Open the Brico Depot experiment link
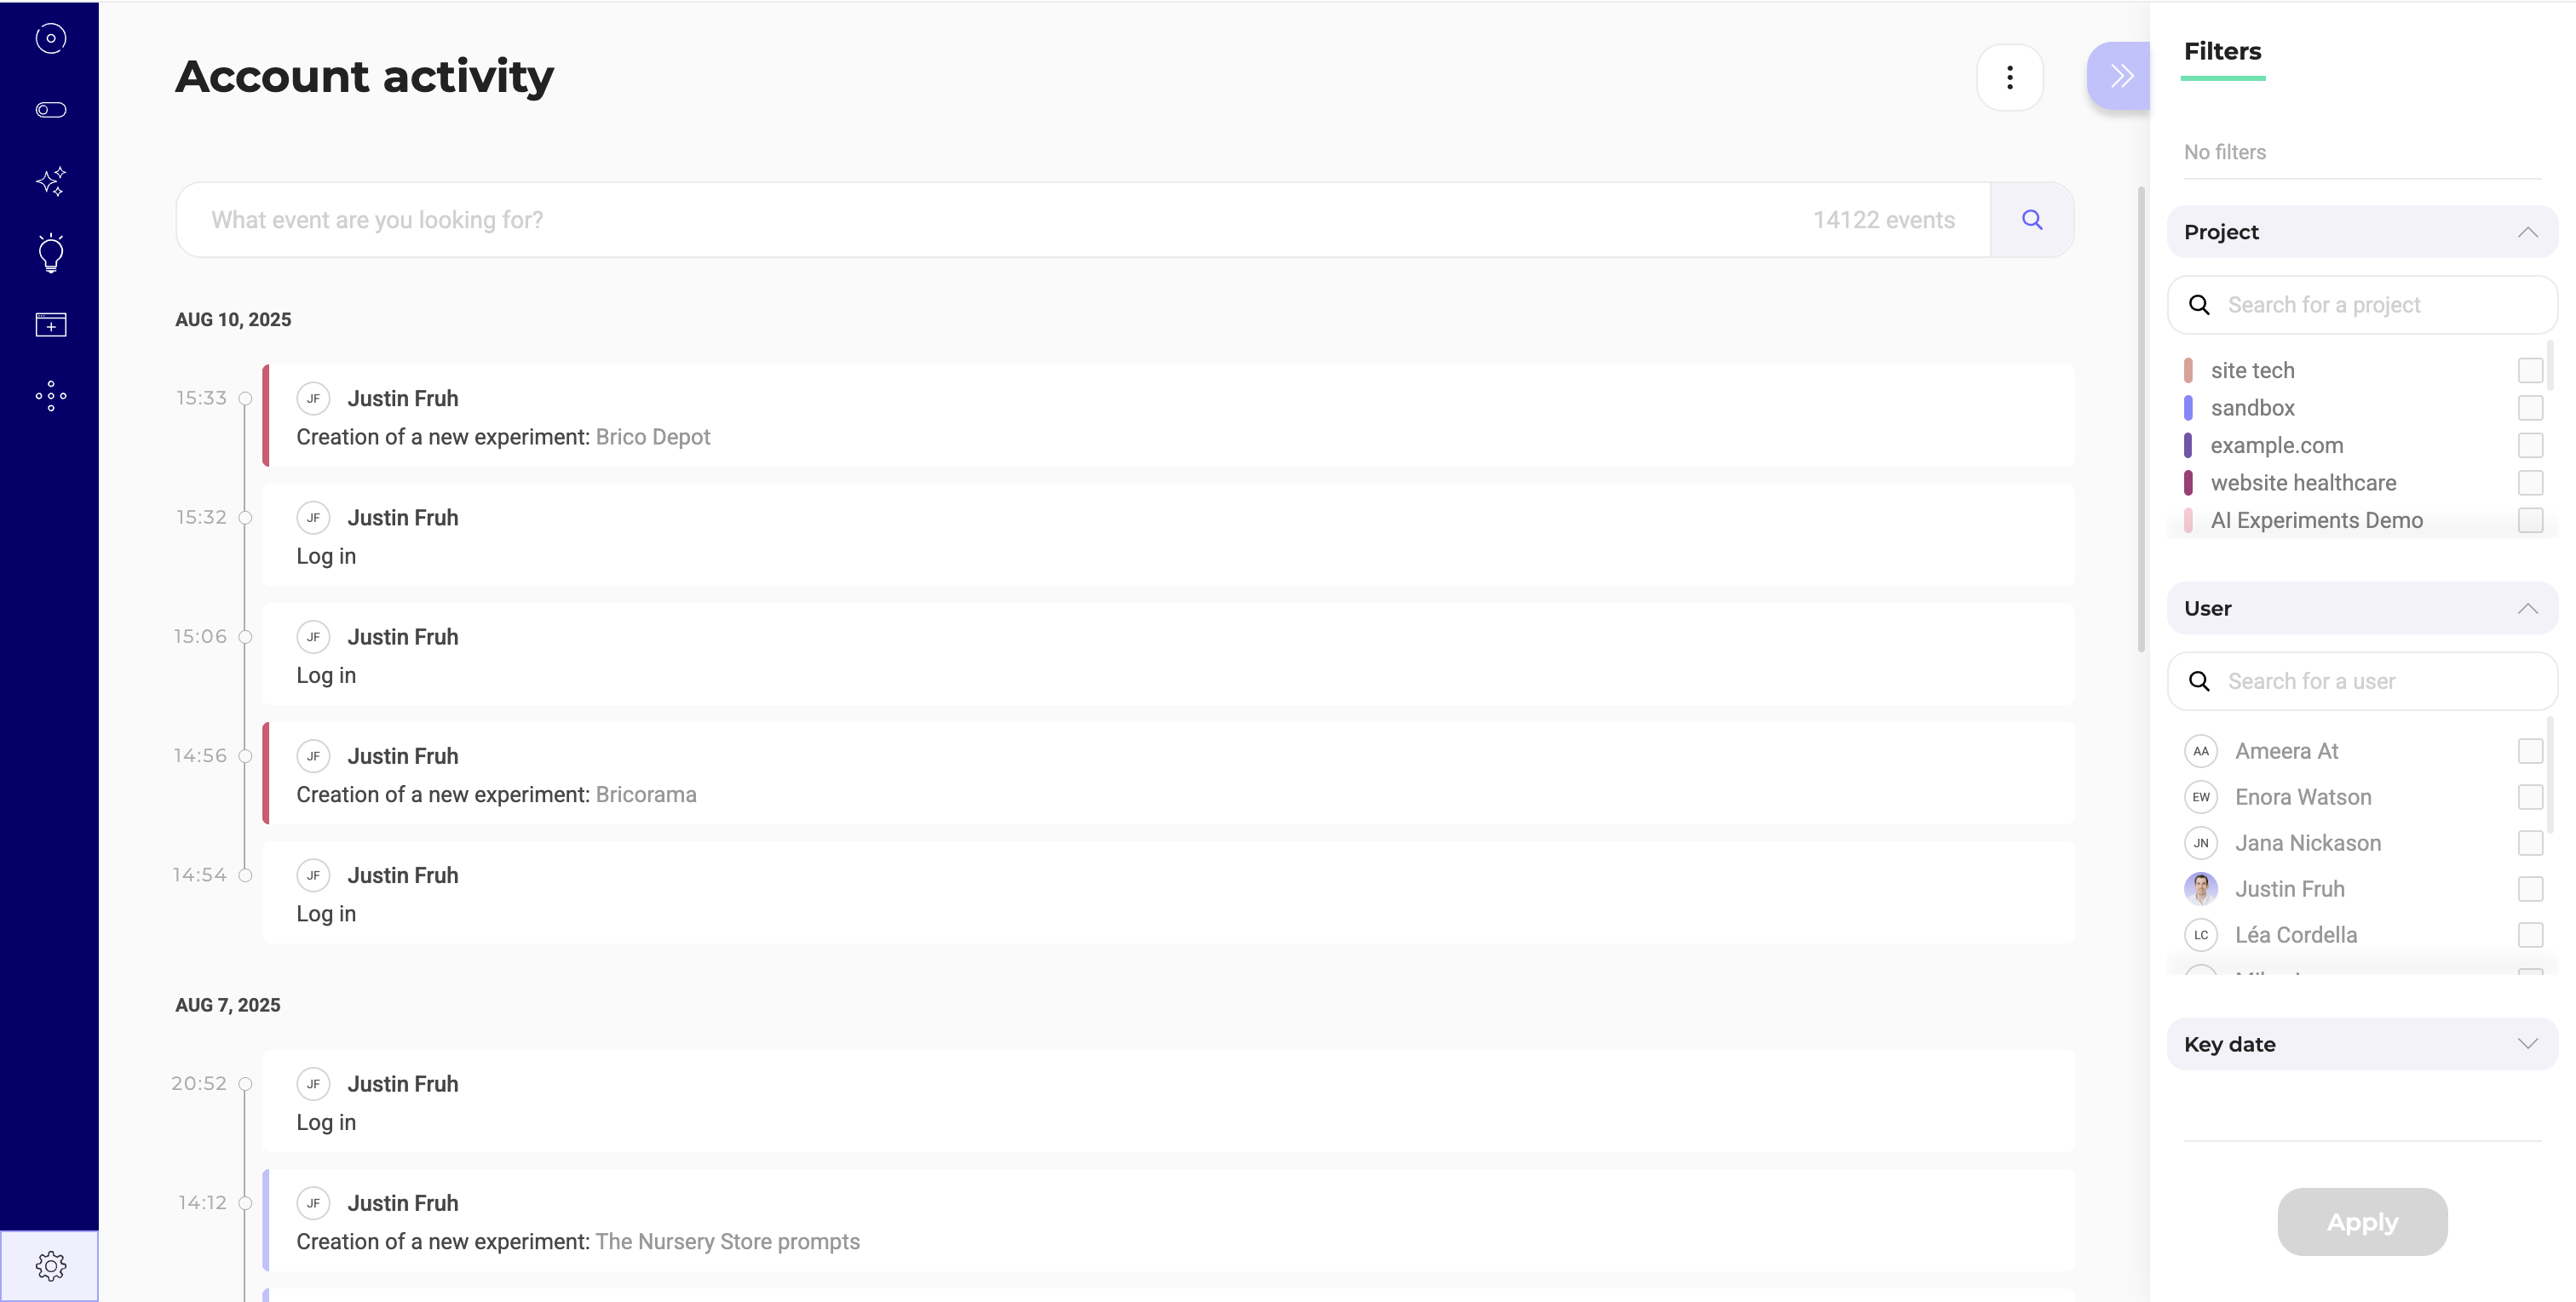The width and height of the screenshot is (2576, 1302). coord(652,437)
